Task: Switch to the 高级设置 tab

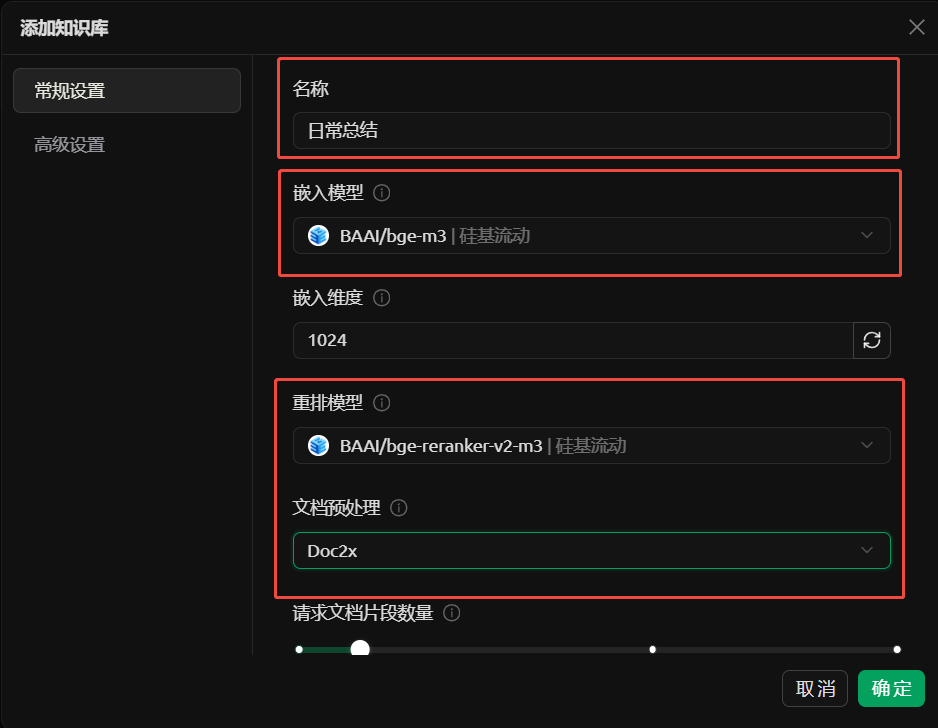Action: (x=127, y=144)
